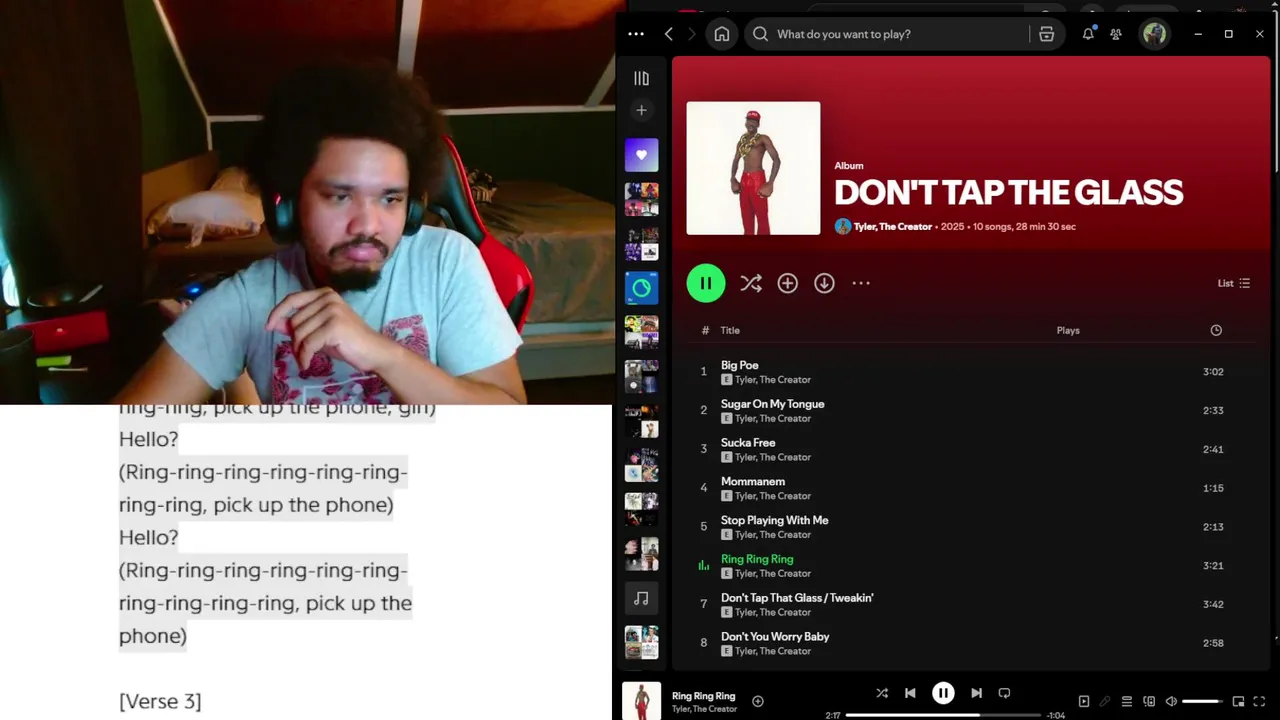Toggle repeat mode
The height and width of the screenshot is (720, 1280).
(x=1004, y=693)
